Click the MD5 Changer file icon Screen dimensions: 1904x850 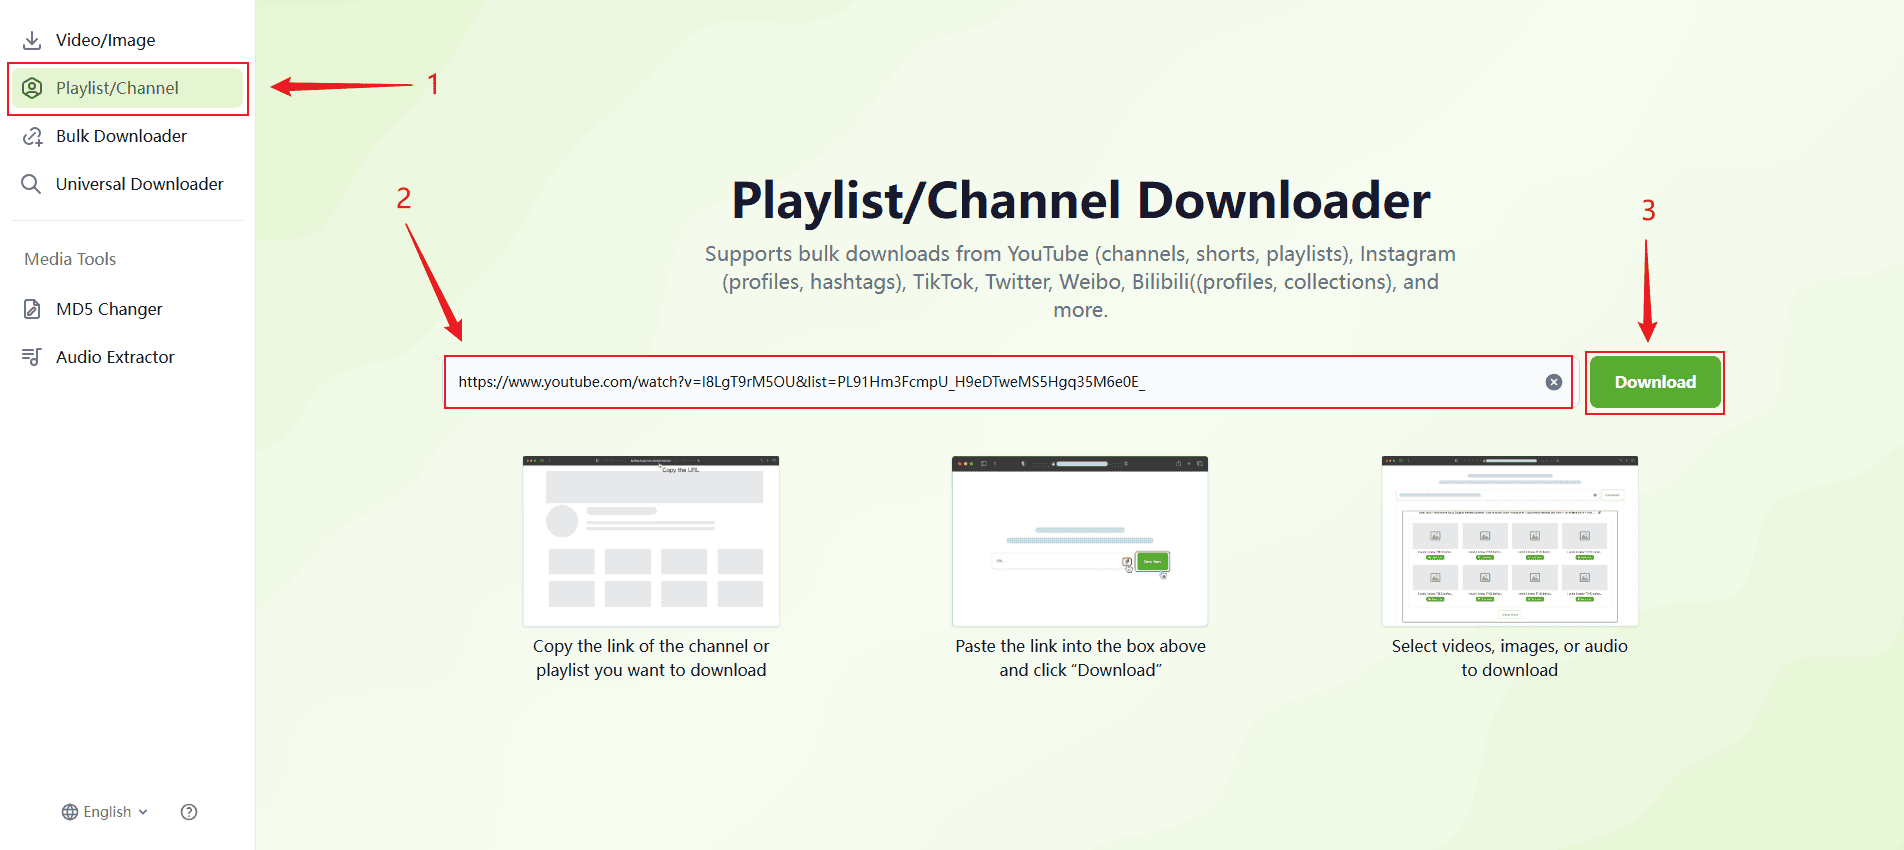point(32,309)
